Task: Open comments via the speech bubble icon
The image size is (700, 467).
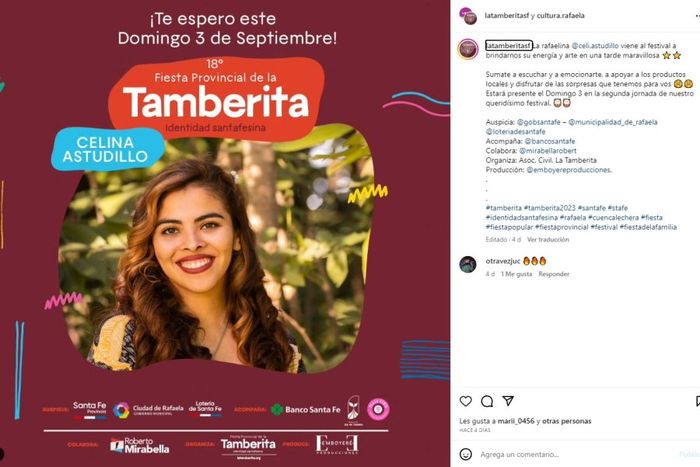Action: tap(487, 401)
